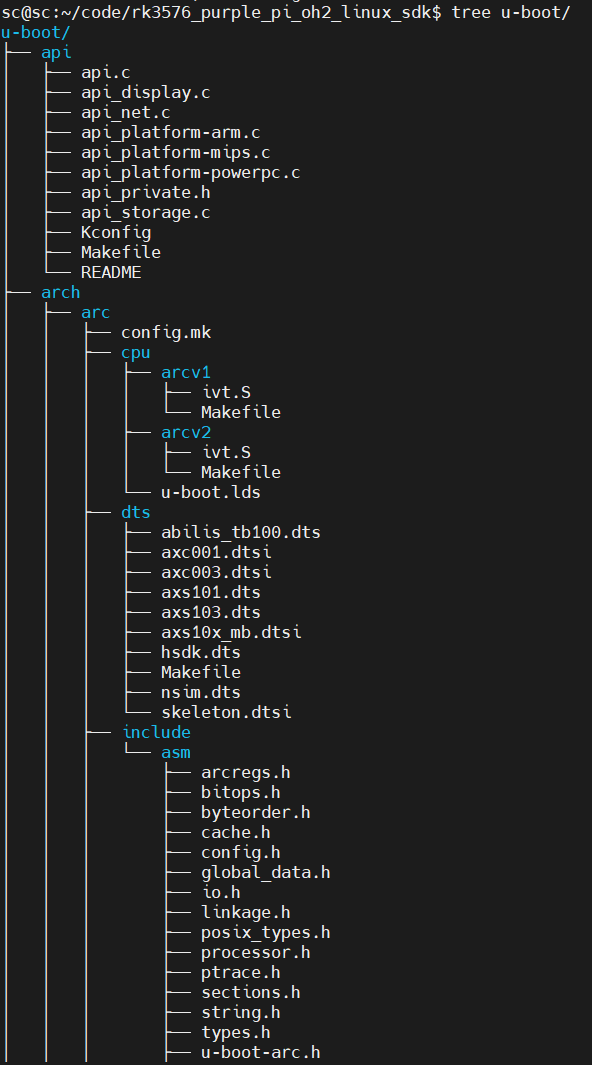Click the arcv1 directory name

(x=185, y=372)
